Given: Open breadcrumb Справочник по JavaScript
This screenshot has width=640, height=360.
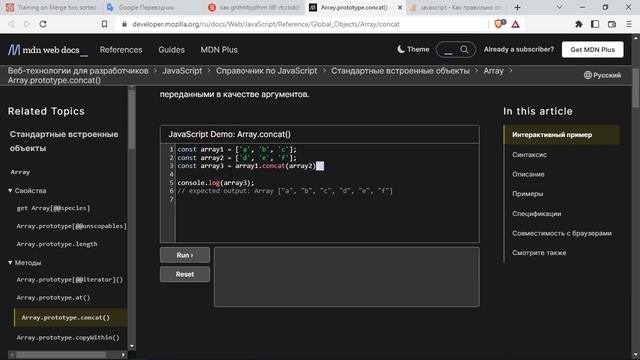Looking at the screenshot, I should click(266, 71).
